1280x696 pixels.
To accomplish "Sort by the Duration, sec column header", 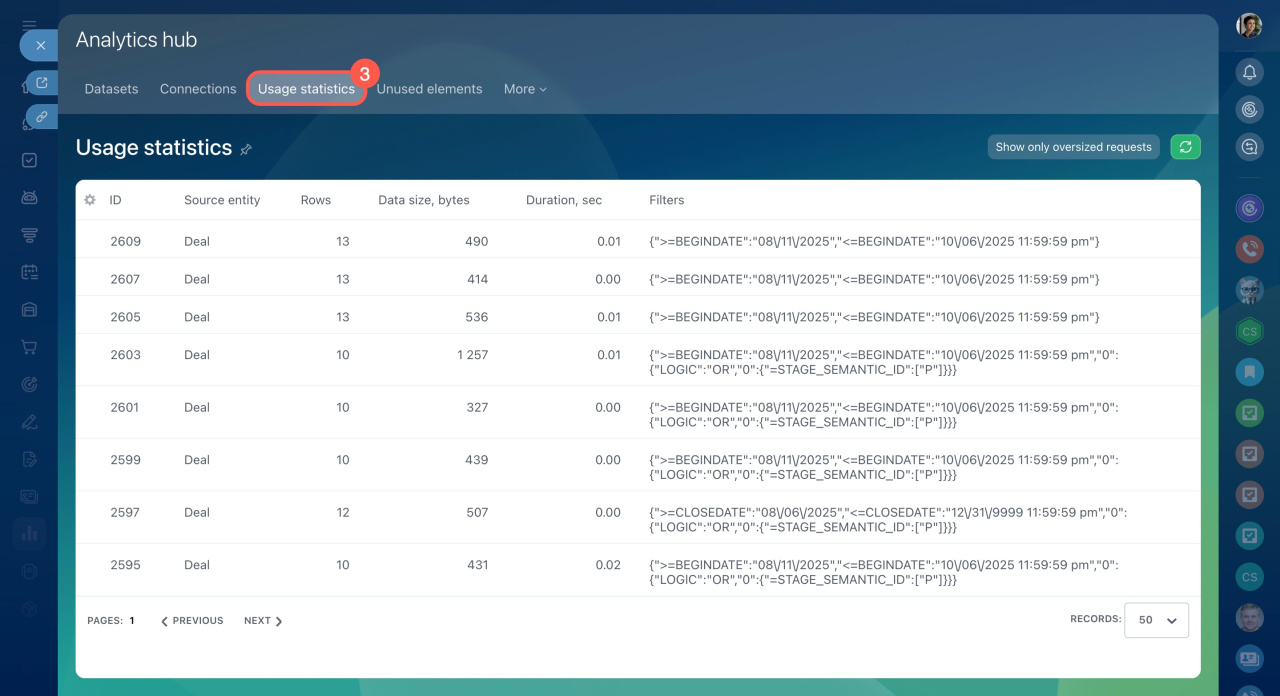I will (x=564, y=200).
